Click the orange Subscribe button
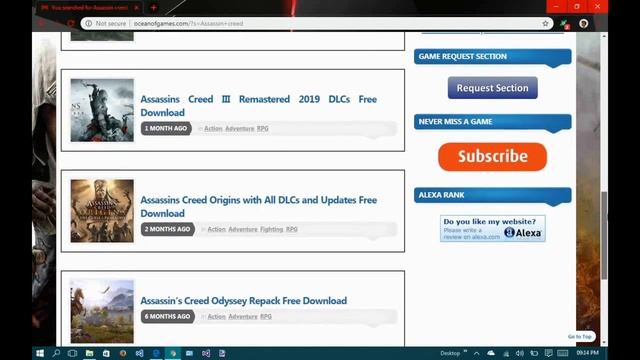Screen dimensions: 640x360 coord(493,157)
